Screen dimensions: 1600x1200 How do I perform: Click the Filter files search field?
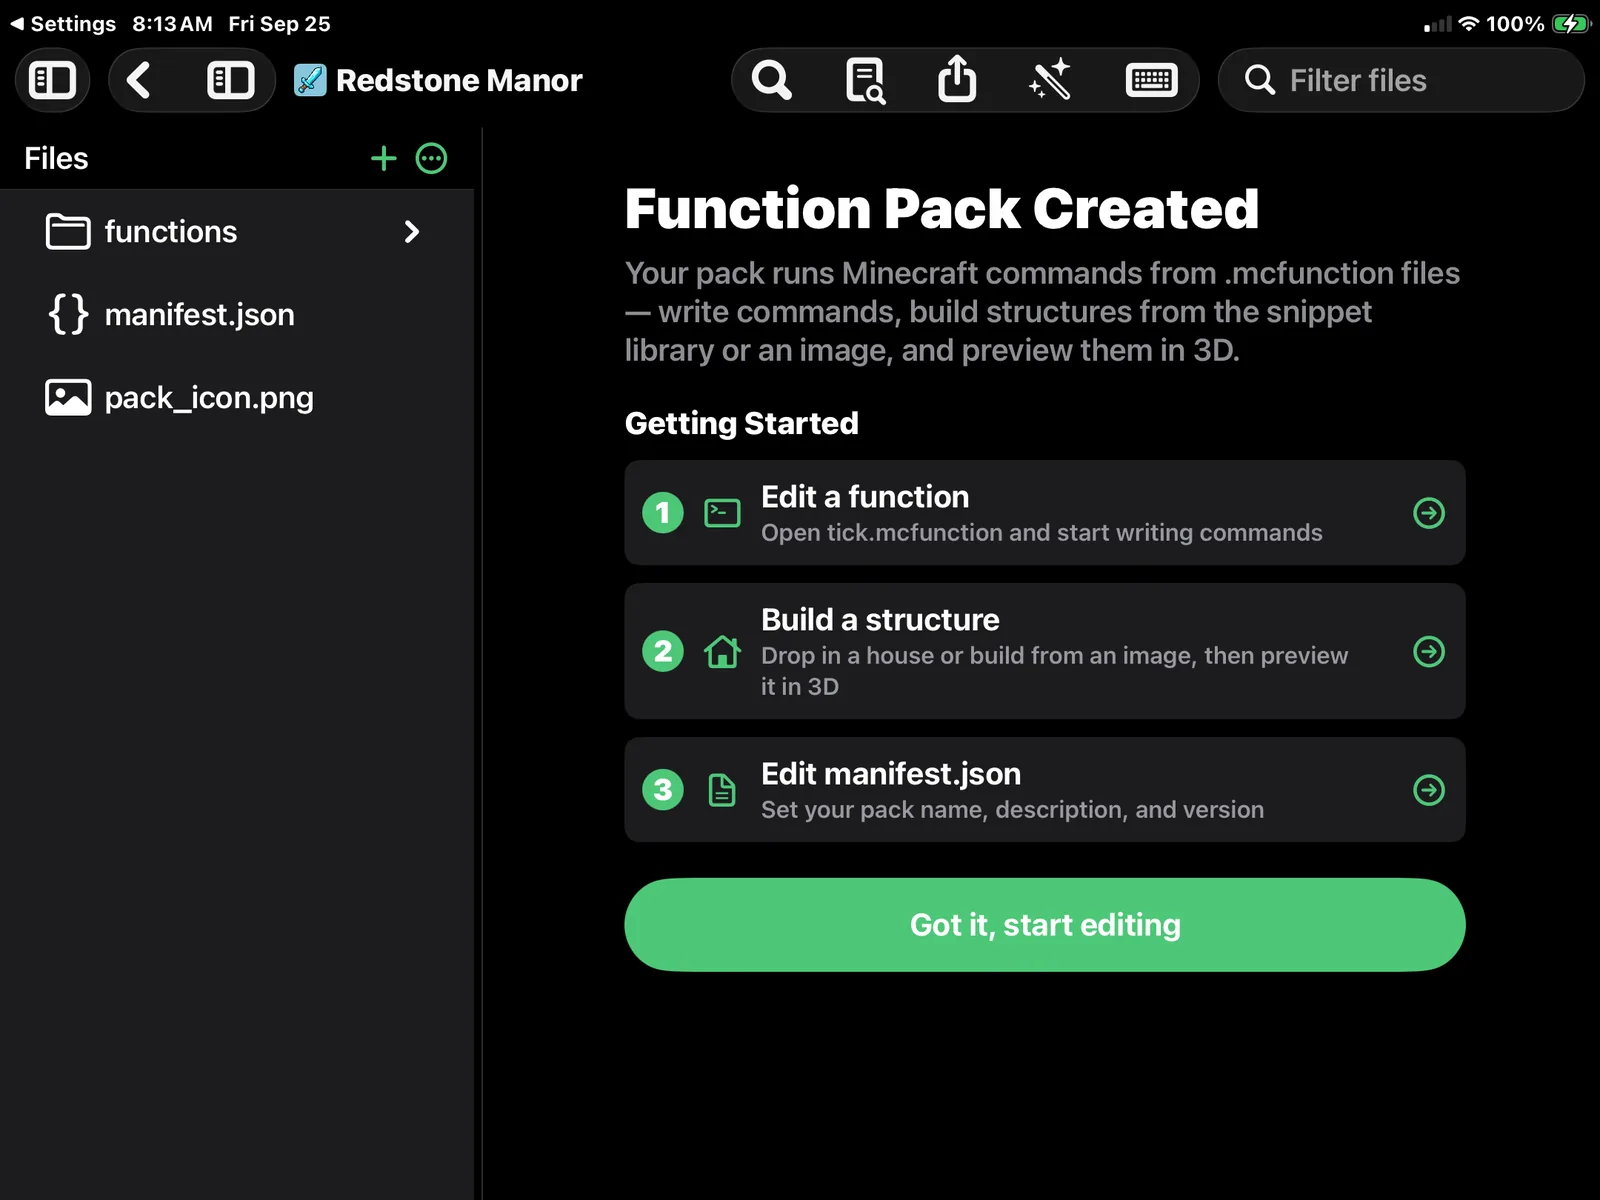1401,80
